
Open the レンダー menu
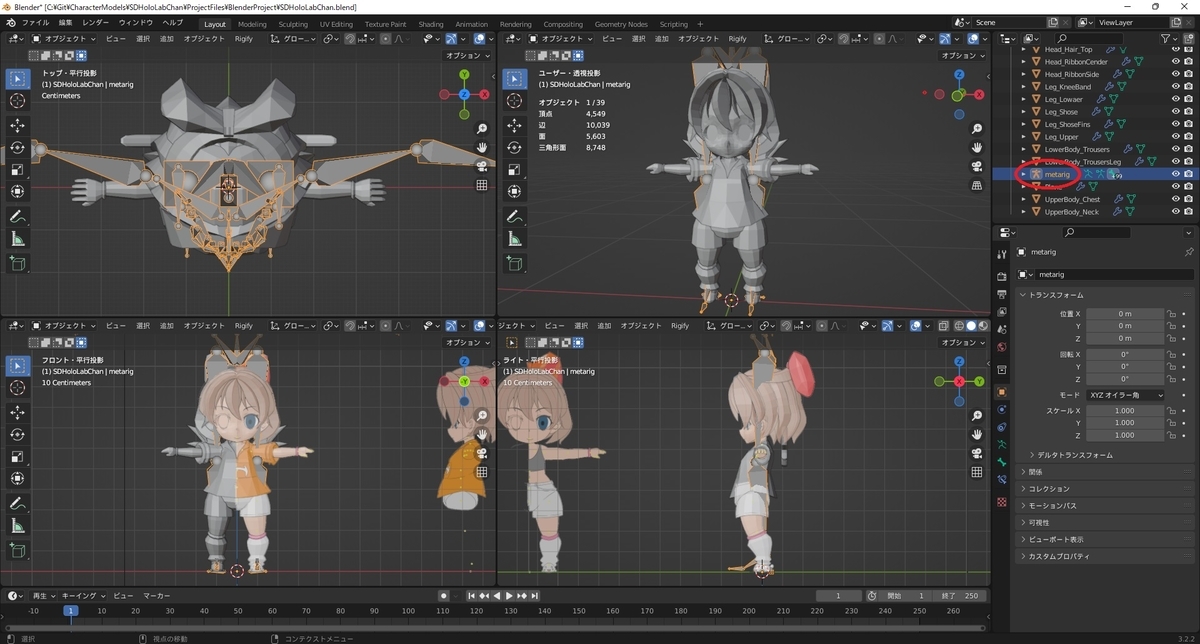pos(95,22)
